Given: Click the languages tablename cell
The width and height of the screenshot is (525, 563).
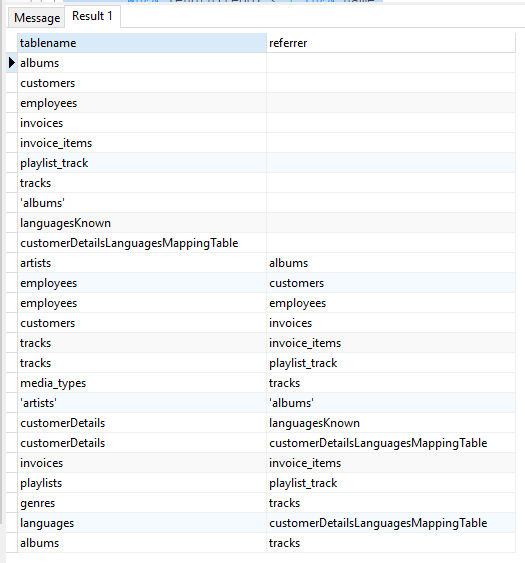Looking at the screenshot, I should (142, 523).
